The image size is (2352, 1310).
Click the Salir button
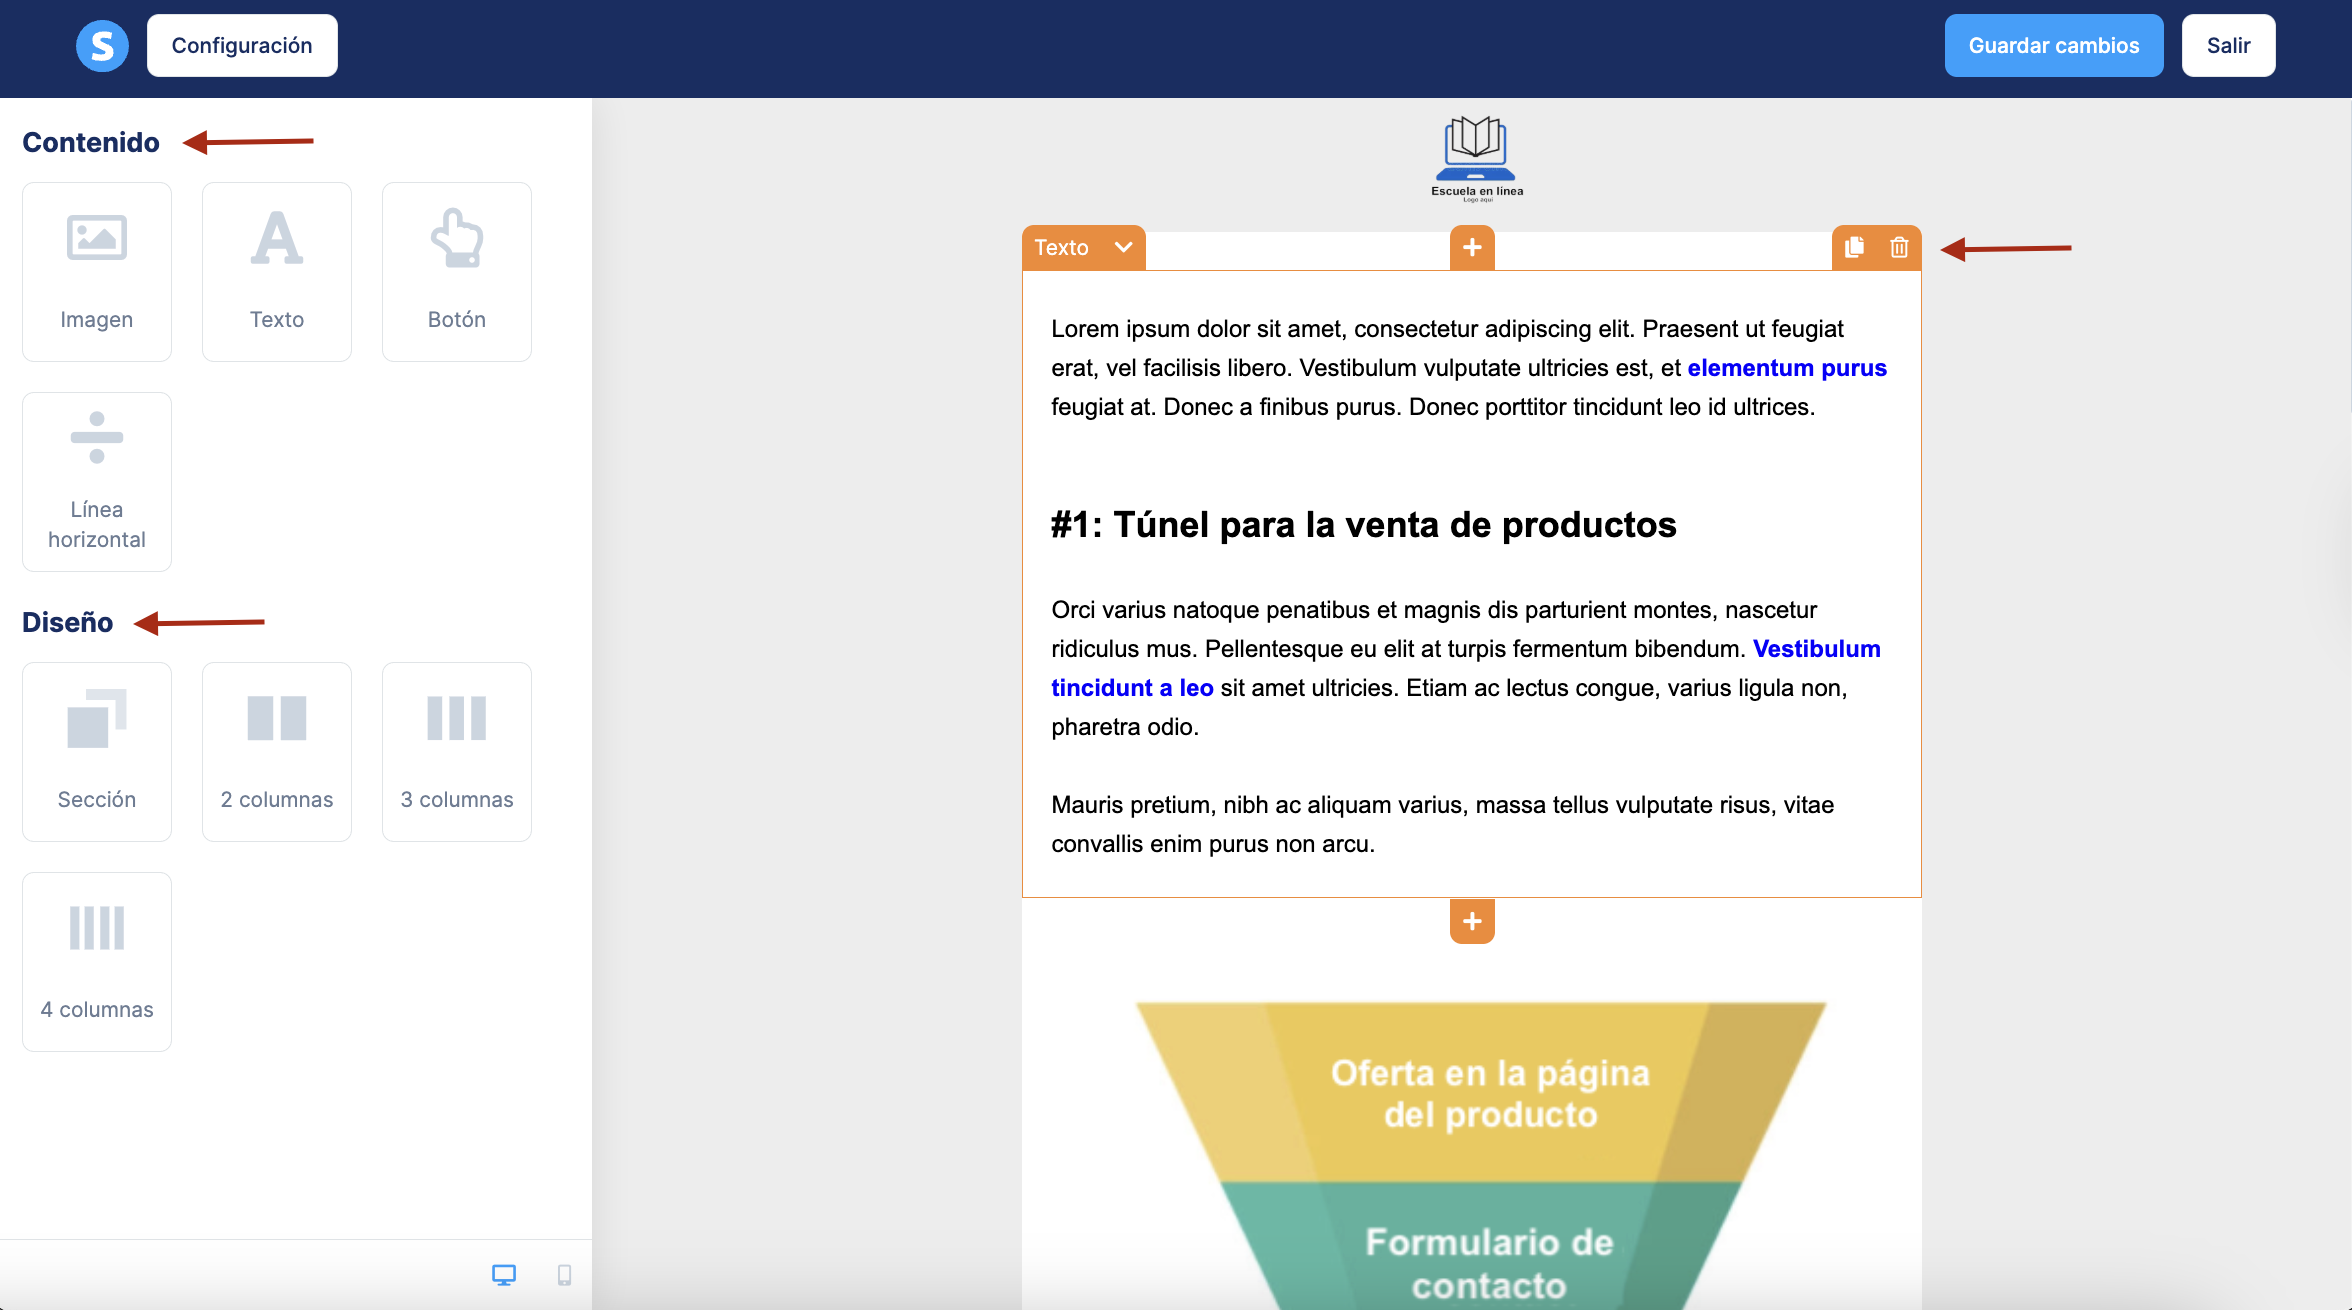pos(2228,46)
